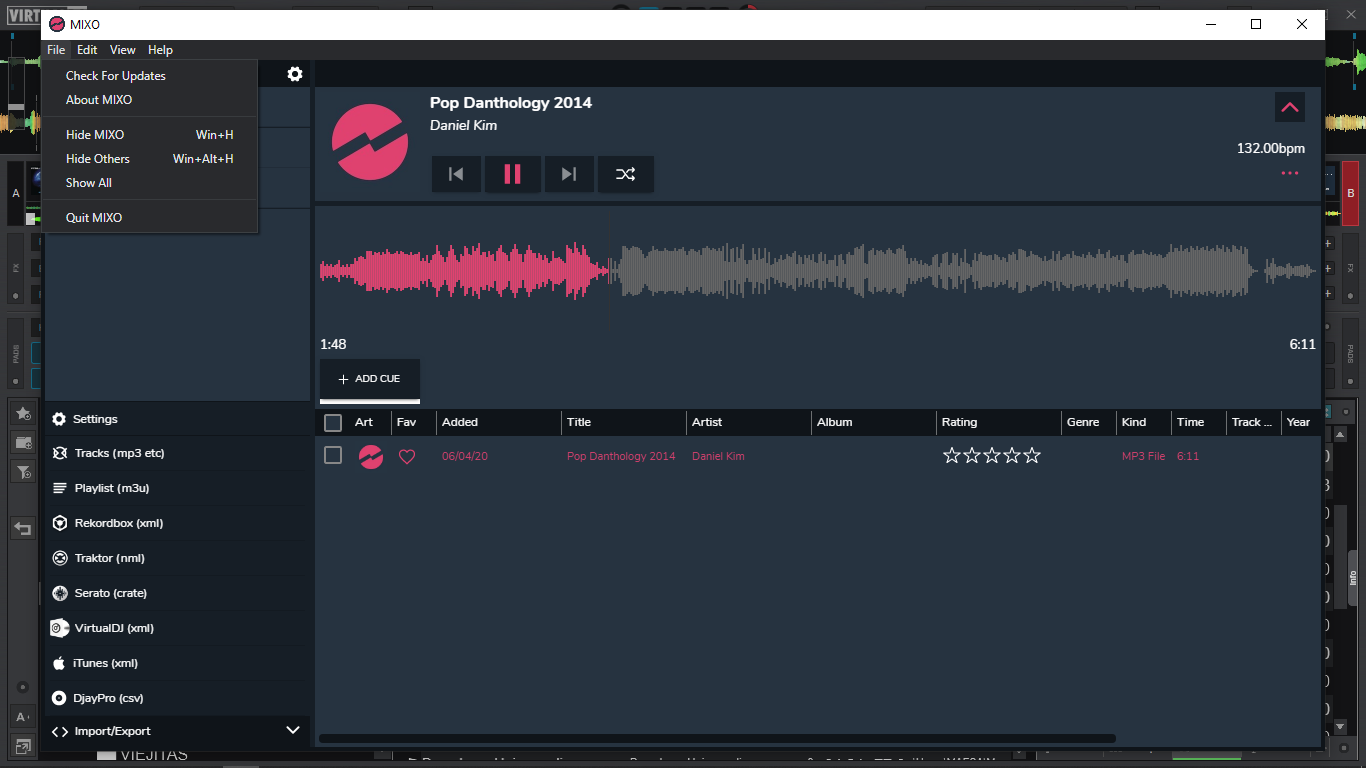Set the star rating for Pop Danthology 2014
The image size is (1366, 768).
point(992,456)
